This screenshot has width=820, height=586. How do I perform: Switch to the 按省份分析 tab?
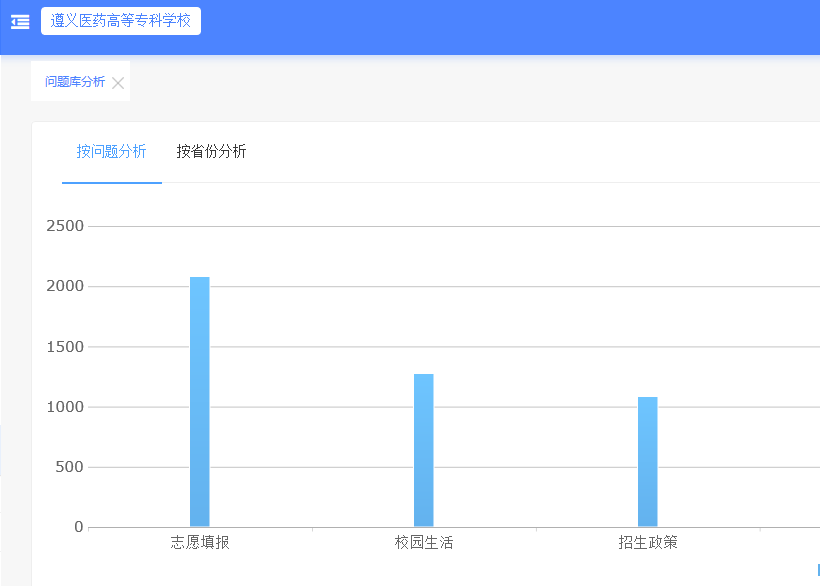tap(211, 152)
